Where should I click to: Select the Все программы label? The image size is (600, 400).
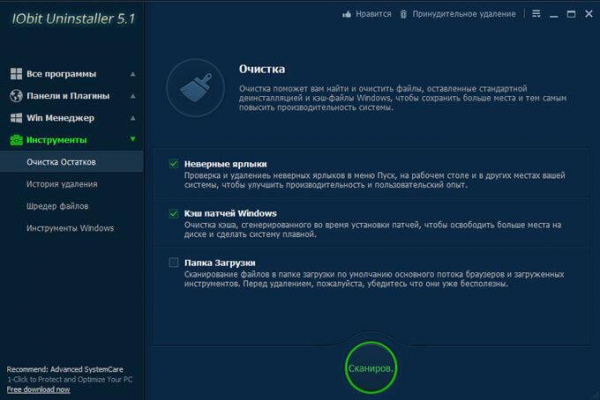61,74
